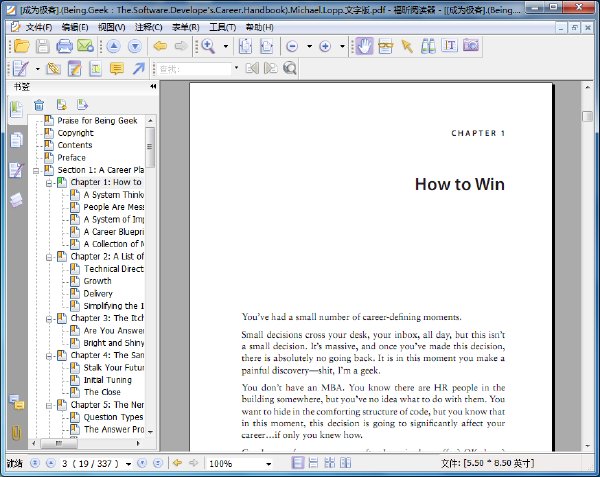Open the 注释(C) menu
Image resolution: width=600 pixels, height=477 pixels.
(148, 27)
